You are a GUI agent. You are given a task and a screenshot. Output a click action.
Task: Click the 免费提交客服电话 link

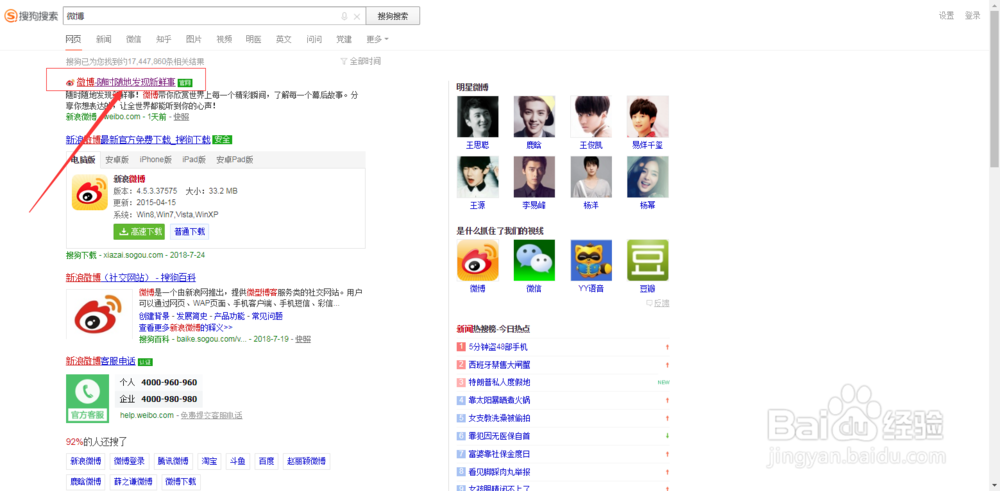[211, 415]
